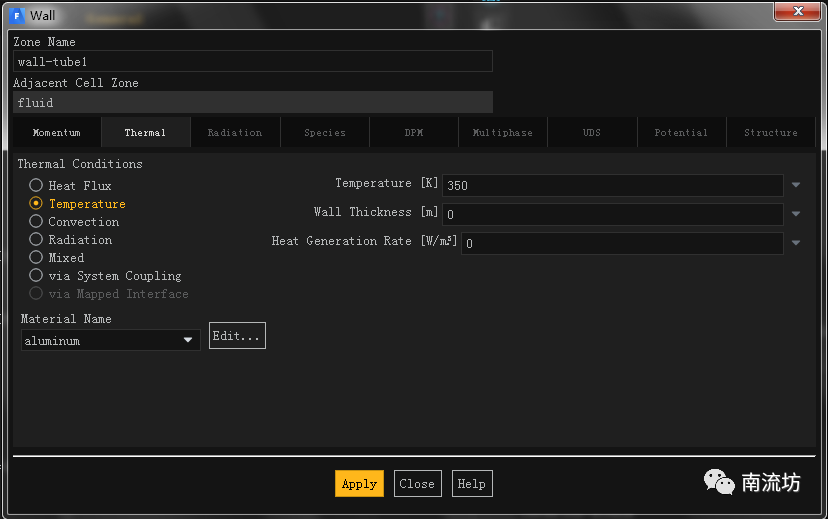
Task: Select the Radiation thermal condition option
Action: coord(36,240)
